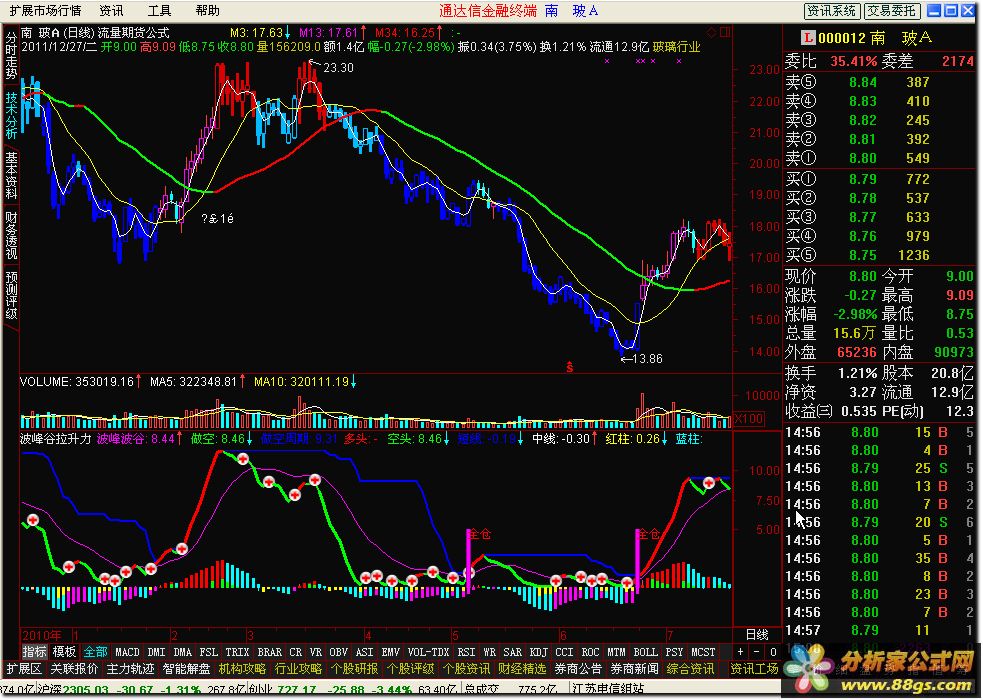Open the 行业攻略 tab
This screenshot has width=983, height=700.
(x=298, y=669)
